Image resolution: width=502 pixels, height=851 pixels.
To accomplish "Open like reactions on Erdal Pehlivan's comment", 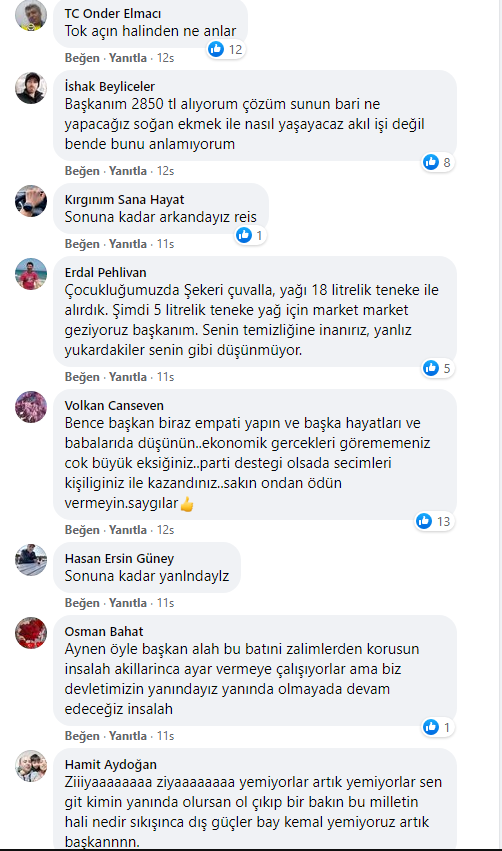I will tap(437, 368).
